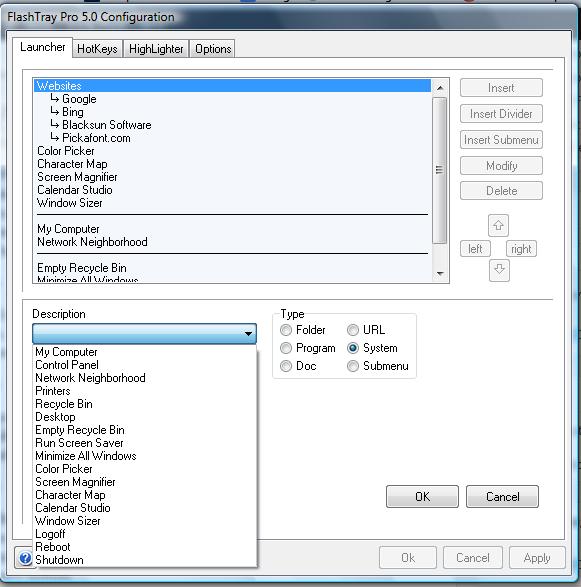
Task: Choose Character Map in dropdown list
Action: pos(145,495)
